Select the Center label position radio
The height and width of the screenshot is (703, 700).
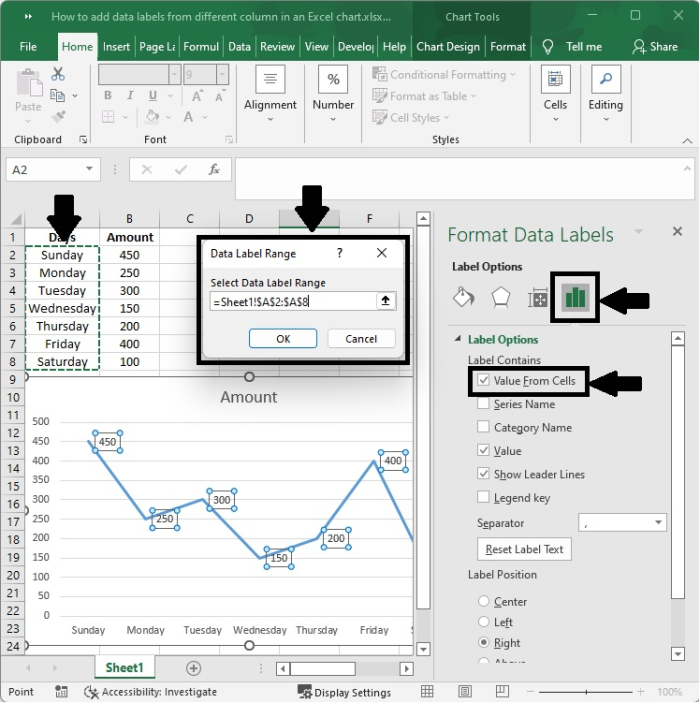483,601
